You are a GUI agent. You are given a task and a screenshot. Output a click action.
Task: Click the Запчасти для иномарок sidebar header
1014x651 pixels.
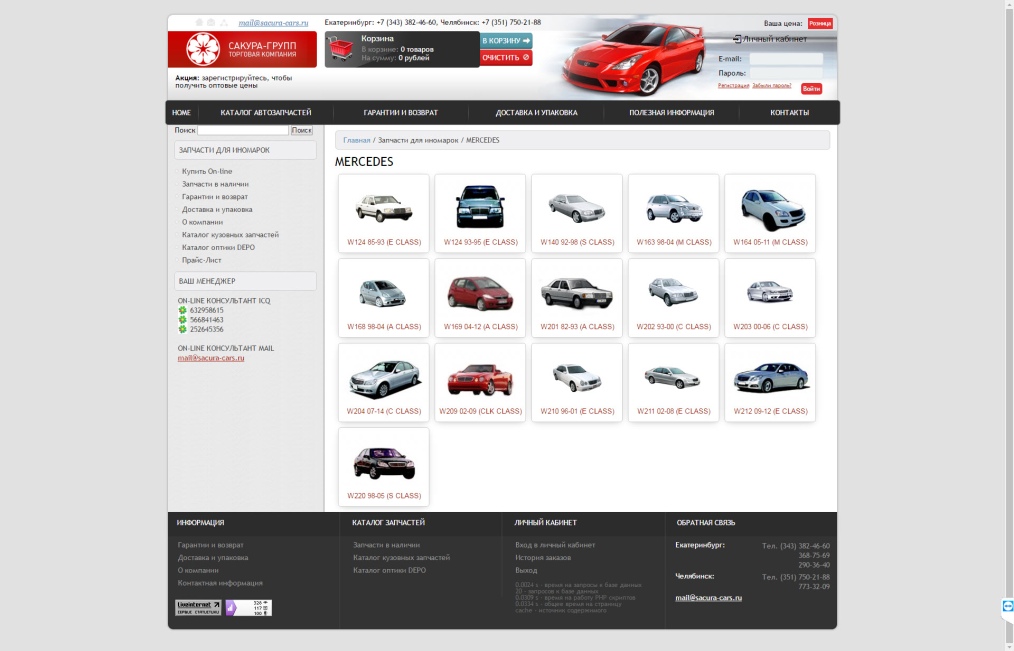tap(245, 150)
